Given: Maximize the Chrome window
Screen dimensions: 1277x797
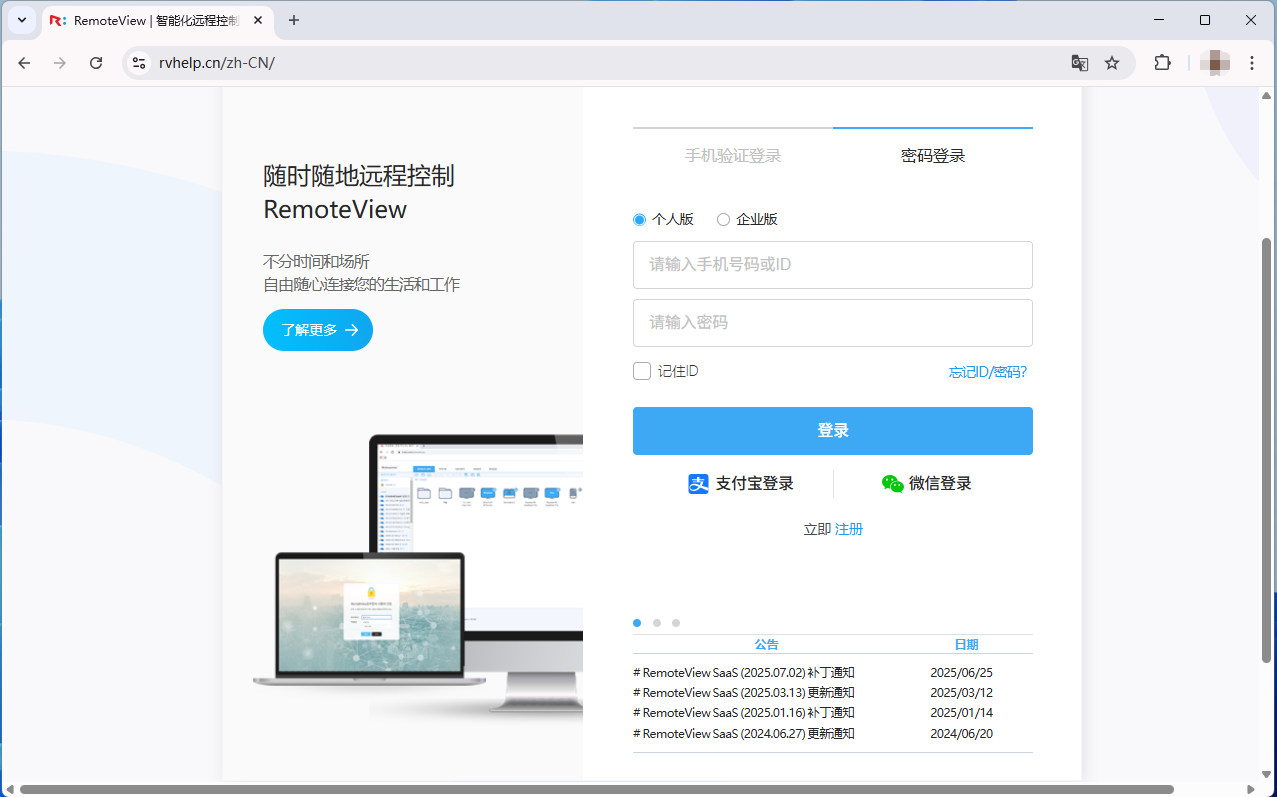Looking at the screenshot, I should [1205, 20].
